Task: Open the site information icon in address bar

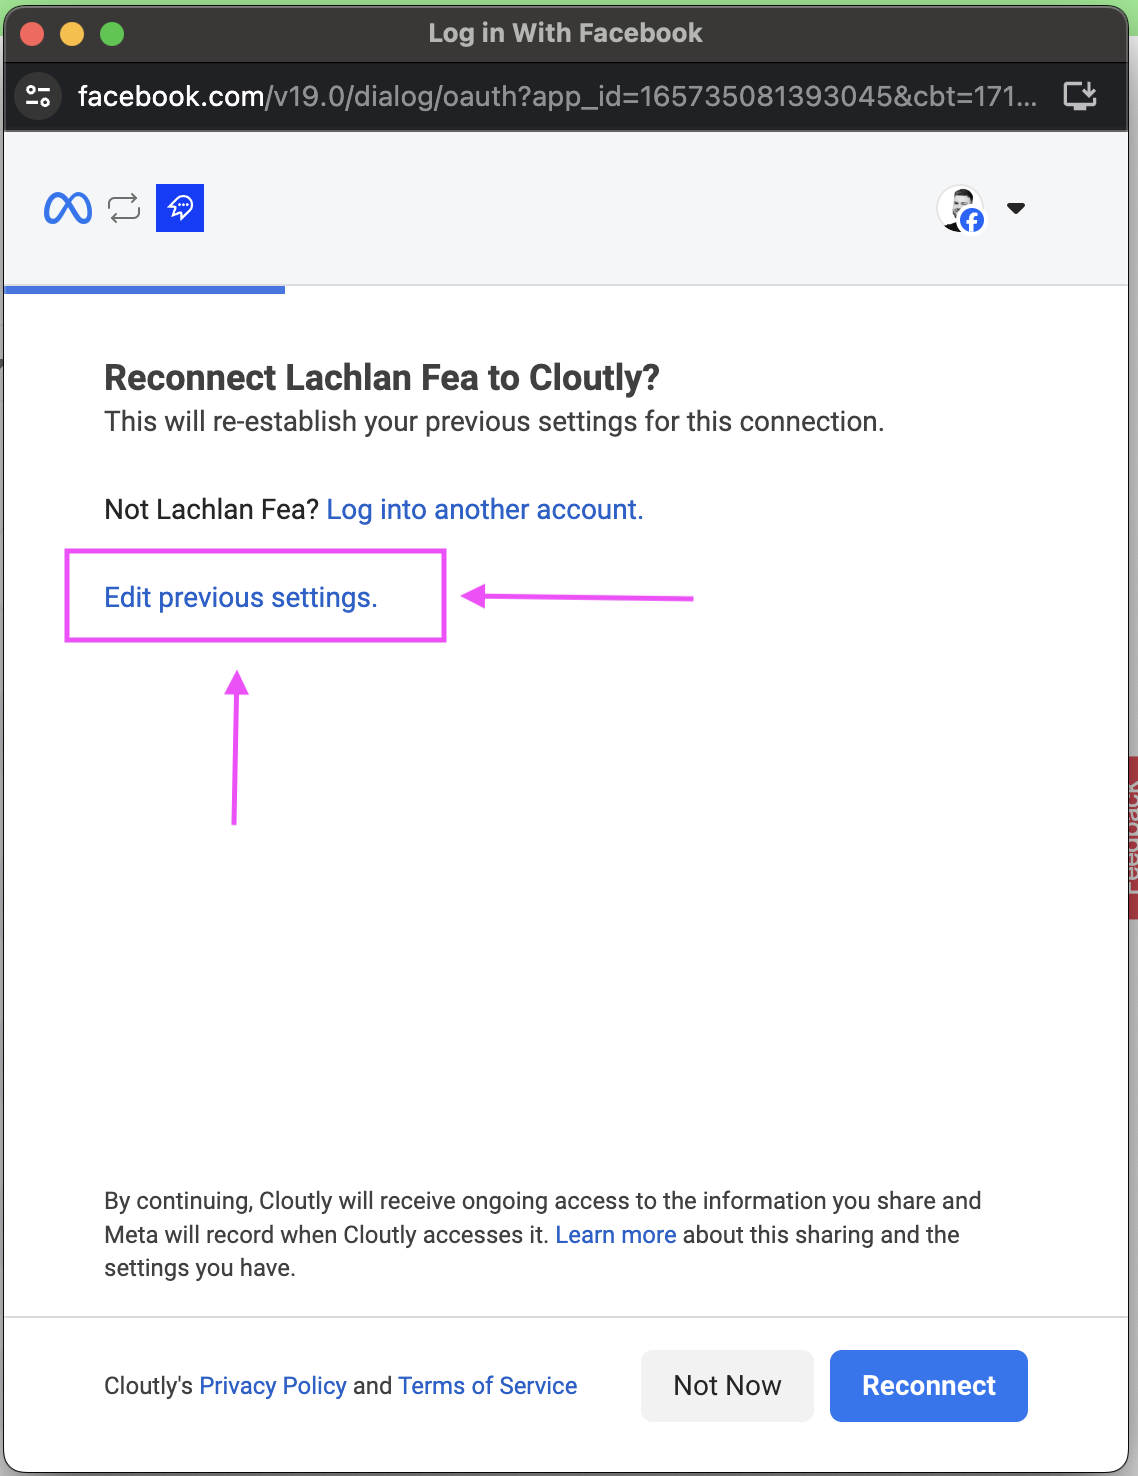Action: 38,96
